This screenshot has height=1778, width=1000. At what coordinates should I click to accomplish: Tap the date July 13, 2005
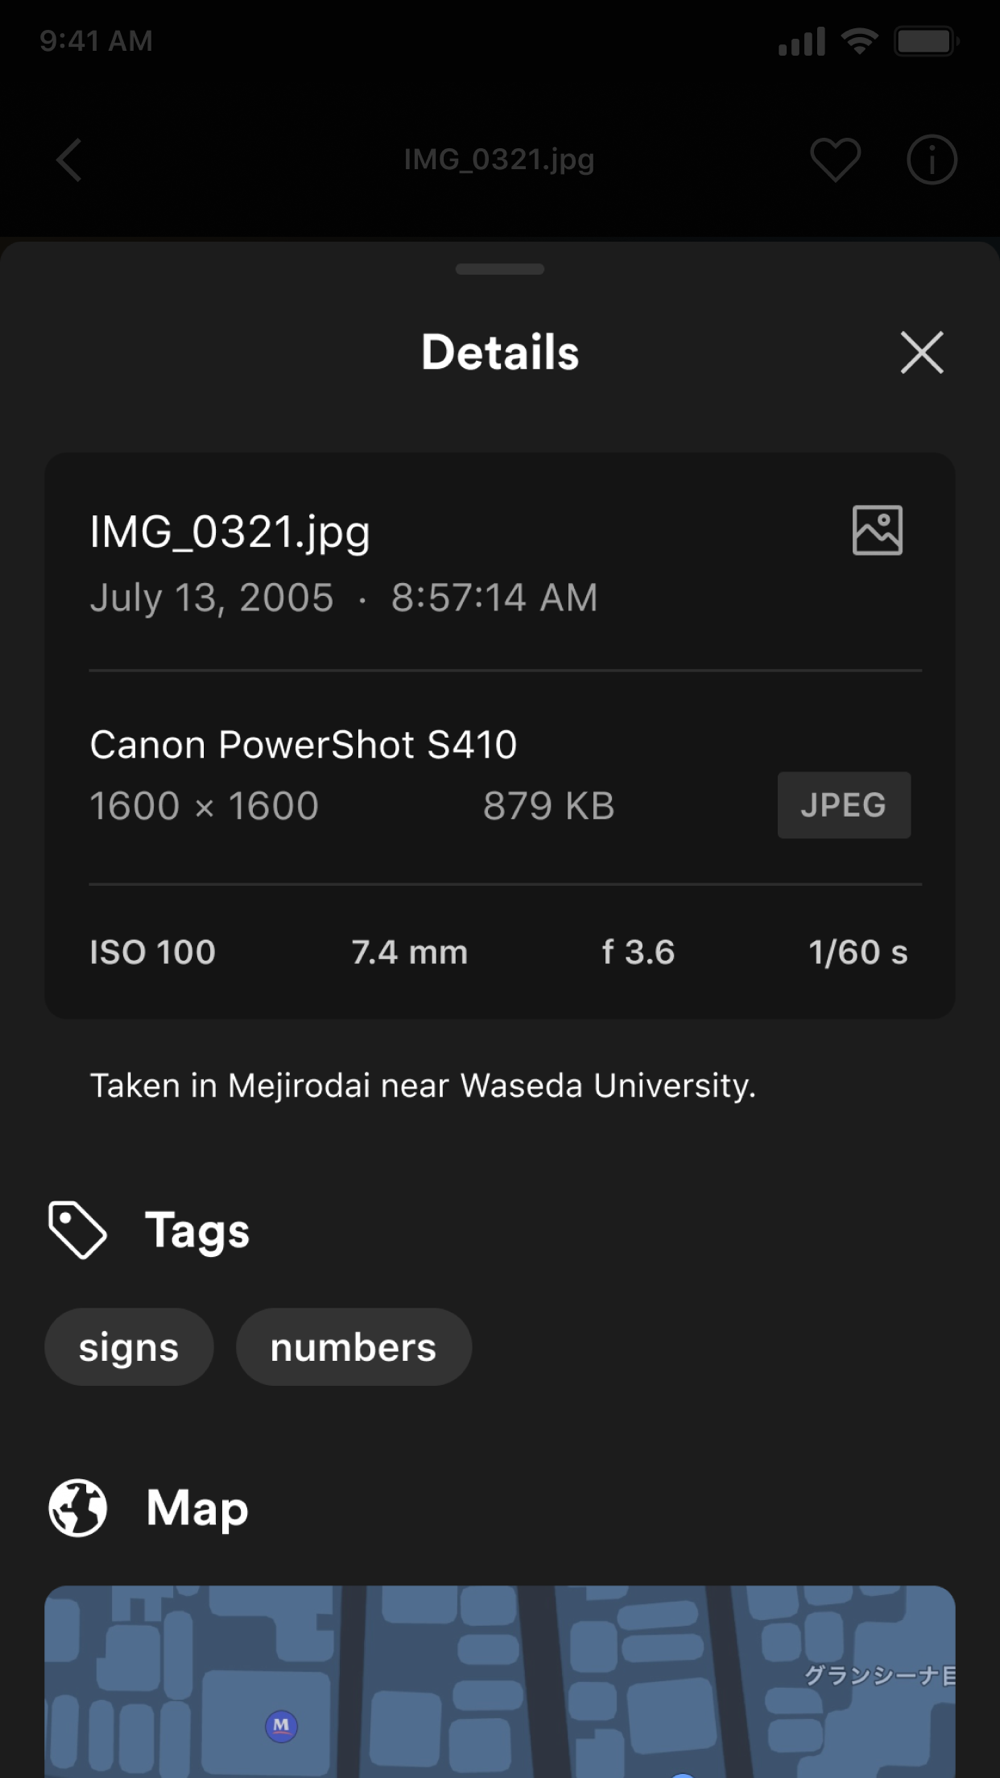click(212, 598)
